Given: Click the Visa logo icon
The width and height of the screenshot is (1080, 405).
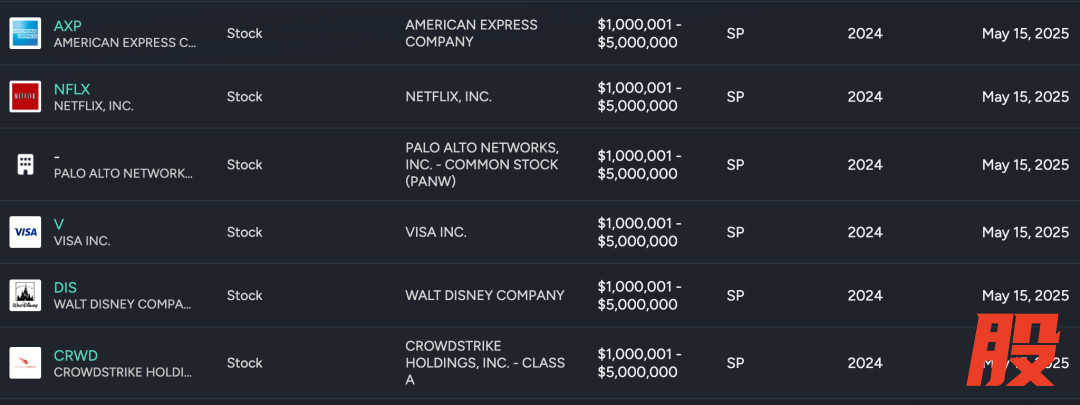Looking at the screenshot, I should [x=25, y=232].
